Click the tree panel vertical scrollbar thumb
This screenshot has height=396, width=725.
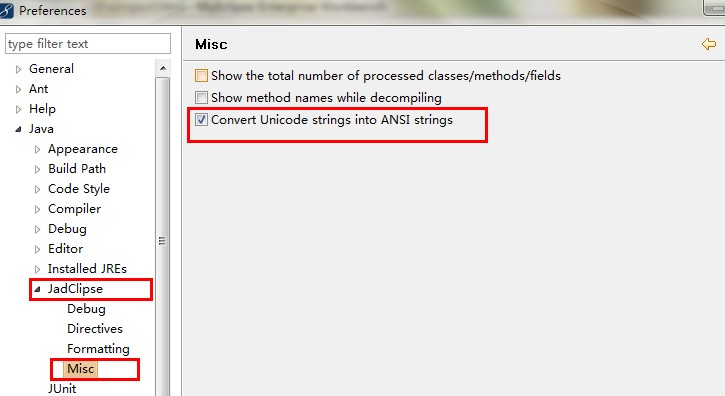pyautogui.click(x=162, y=241)
